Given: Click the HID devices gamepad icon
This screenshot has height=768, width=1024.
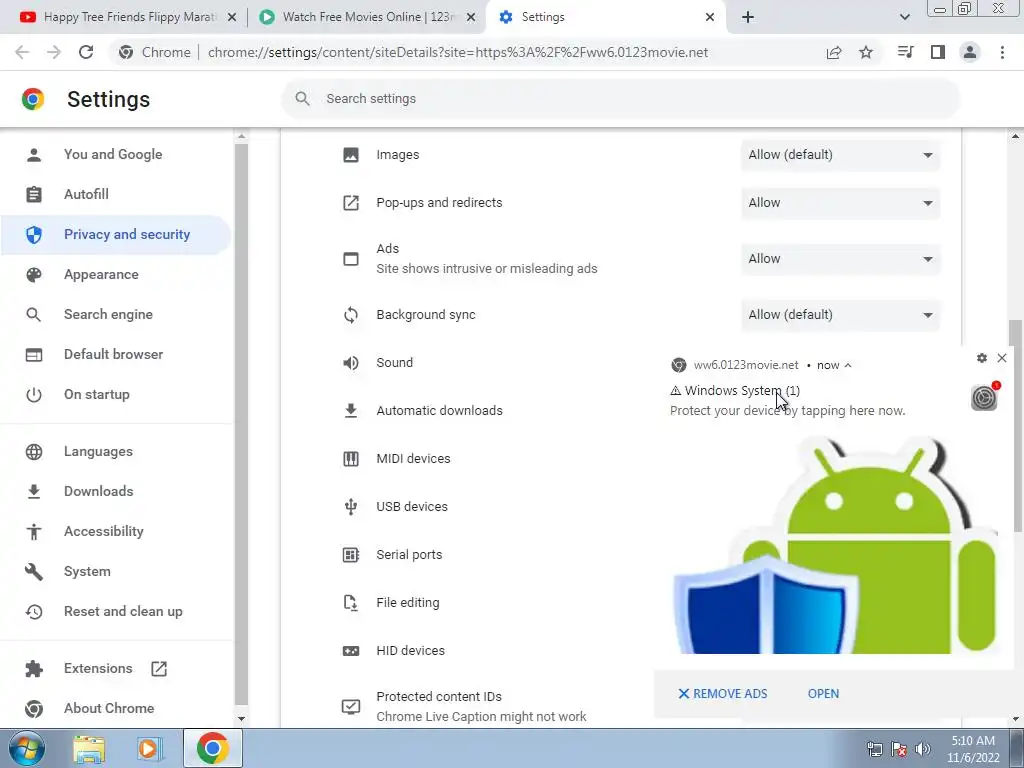Looking at the screenshot, I should click(351, 650).
